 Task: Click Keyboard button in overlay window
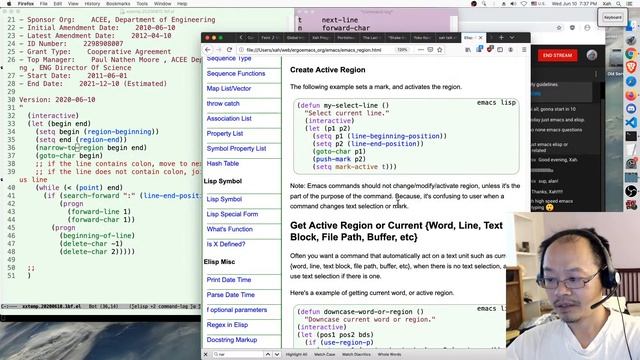(x=612, y=18)
